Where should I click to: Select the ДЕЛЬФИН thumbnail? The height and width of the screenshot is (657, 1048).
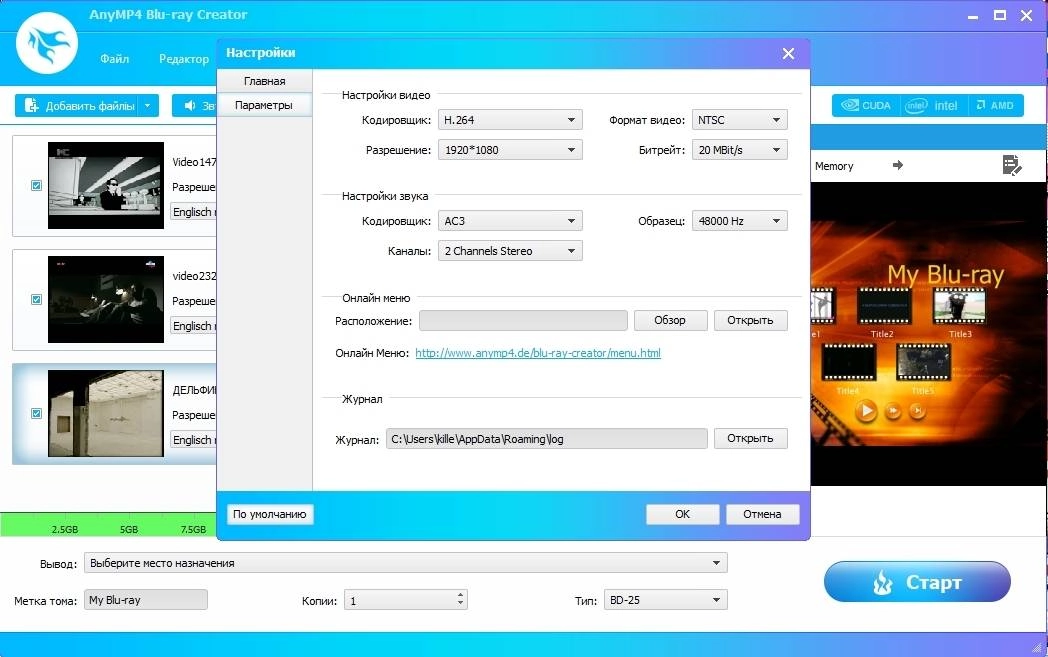tap(106, 414)
